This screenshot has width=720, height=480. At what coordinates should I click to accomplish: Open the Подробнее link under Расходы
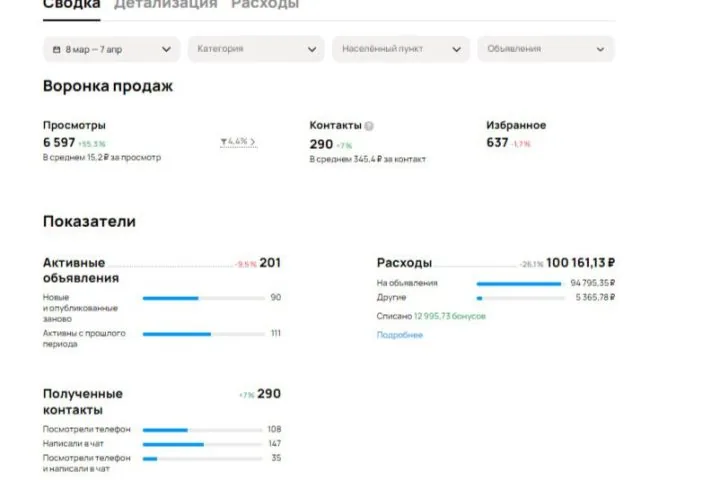tap(399, 335)
